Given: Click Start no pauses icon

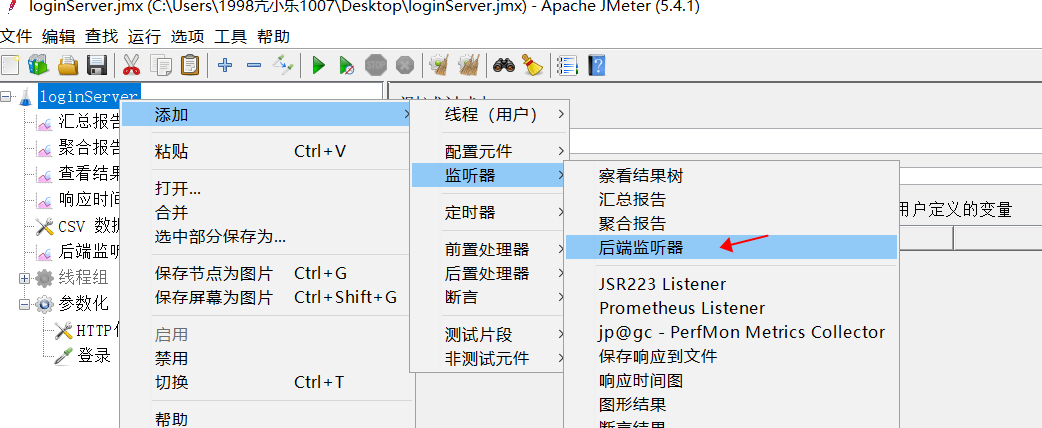Looking at the screenshot, I should [x=346, y=65].
